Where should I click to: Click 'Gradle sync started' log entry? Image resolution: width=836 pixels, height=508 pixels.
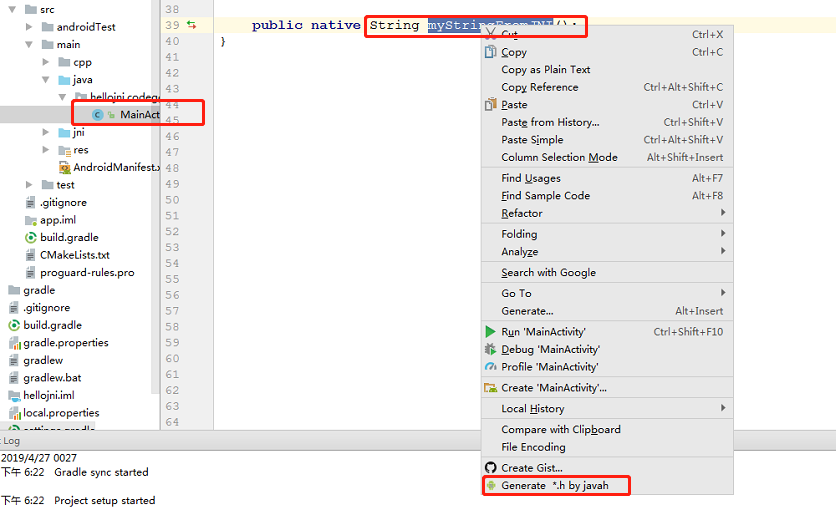[x=101, y=472]
